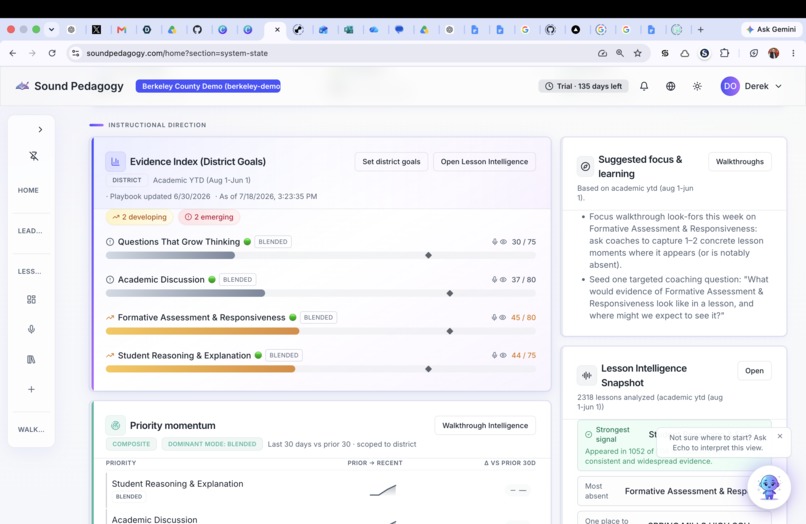Click mic/eye icons next to 45 / 80
This screenshot has height=524, width=806.
pyautogui.click(x=499, y=317)
